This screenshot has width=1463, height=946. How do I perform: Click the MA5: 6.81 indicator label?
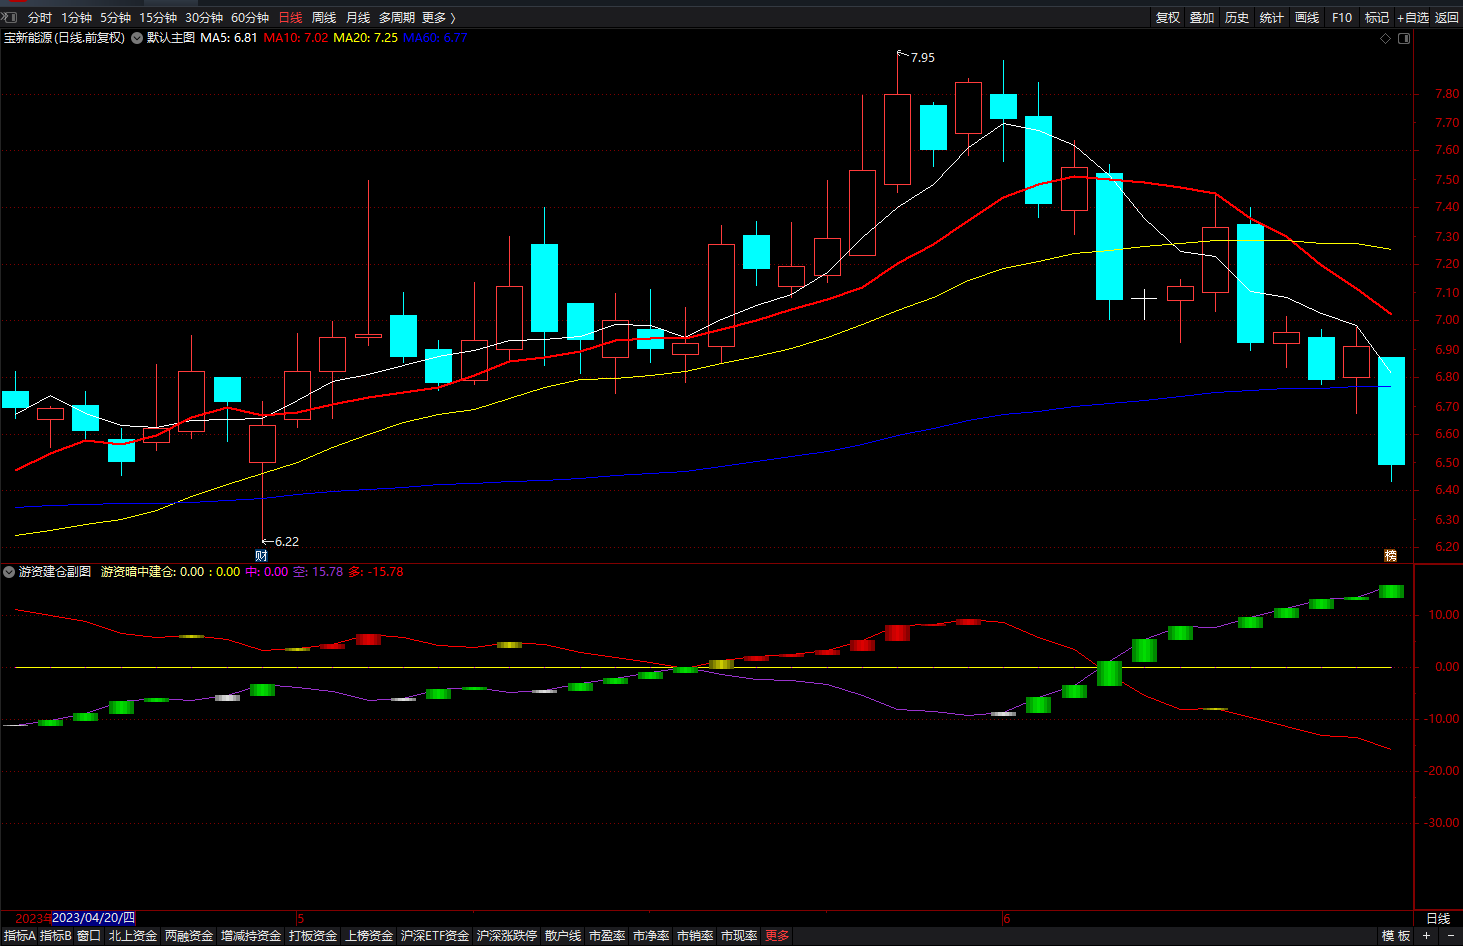[x=229, y=38]
